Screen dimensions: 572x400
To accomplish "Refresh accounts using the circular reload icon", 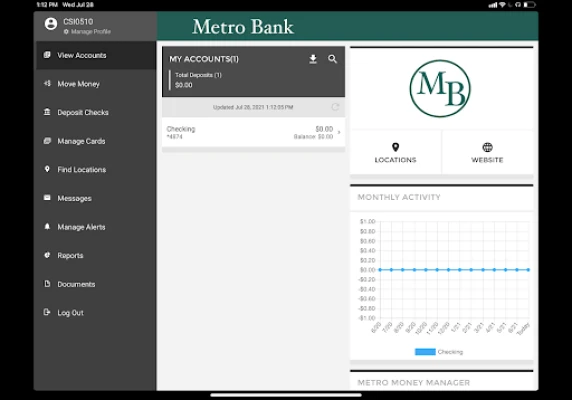I will [x=335, y=107].
